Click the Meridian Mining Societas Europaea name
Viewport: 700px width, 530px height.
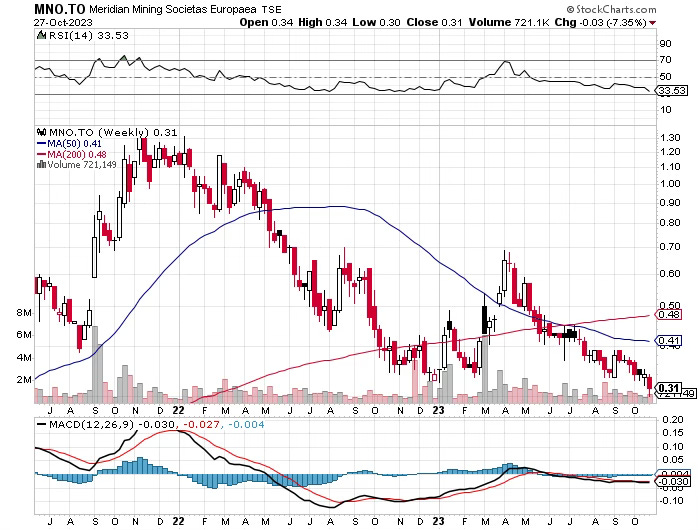pyautogui.click(x=173, y=9)
